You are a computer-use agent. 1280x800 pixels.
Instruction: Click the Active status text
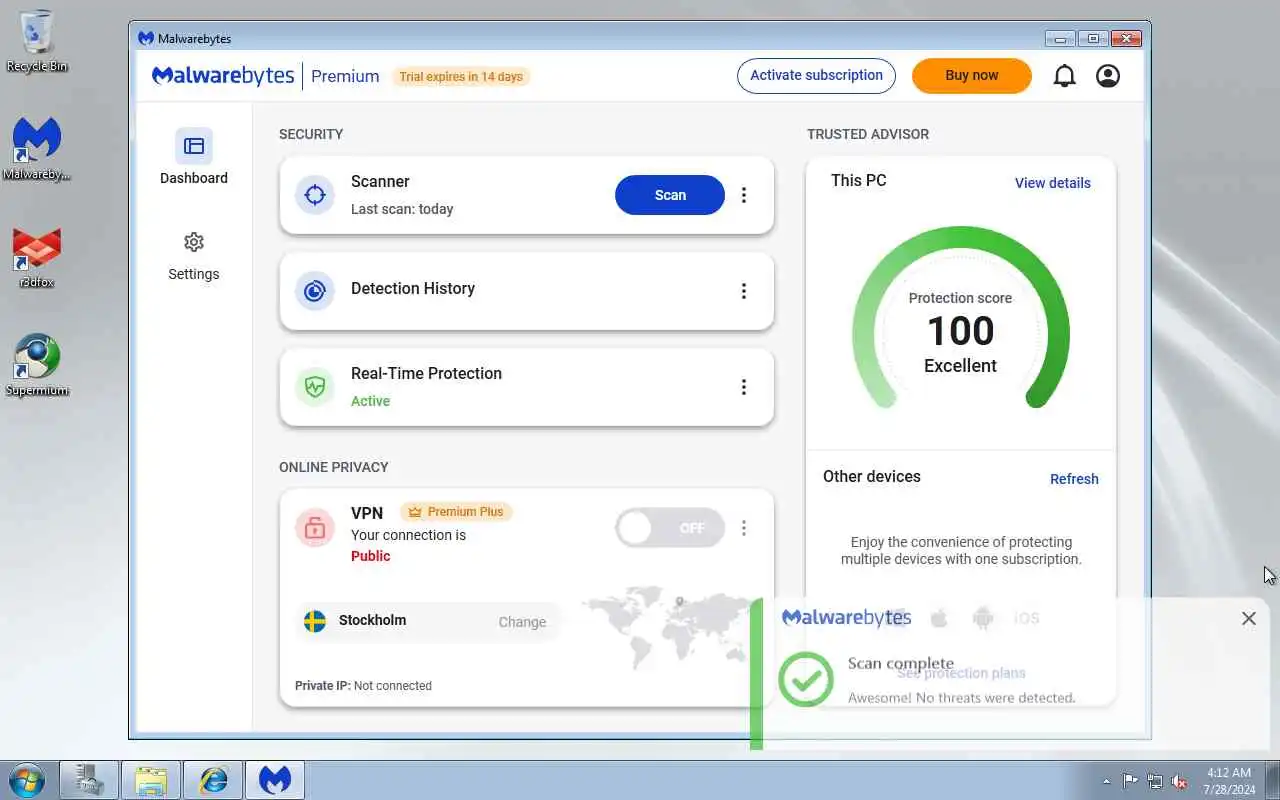(370, 401)
